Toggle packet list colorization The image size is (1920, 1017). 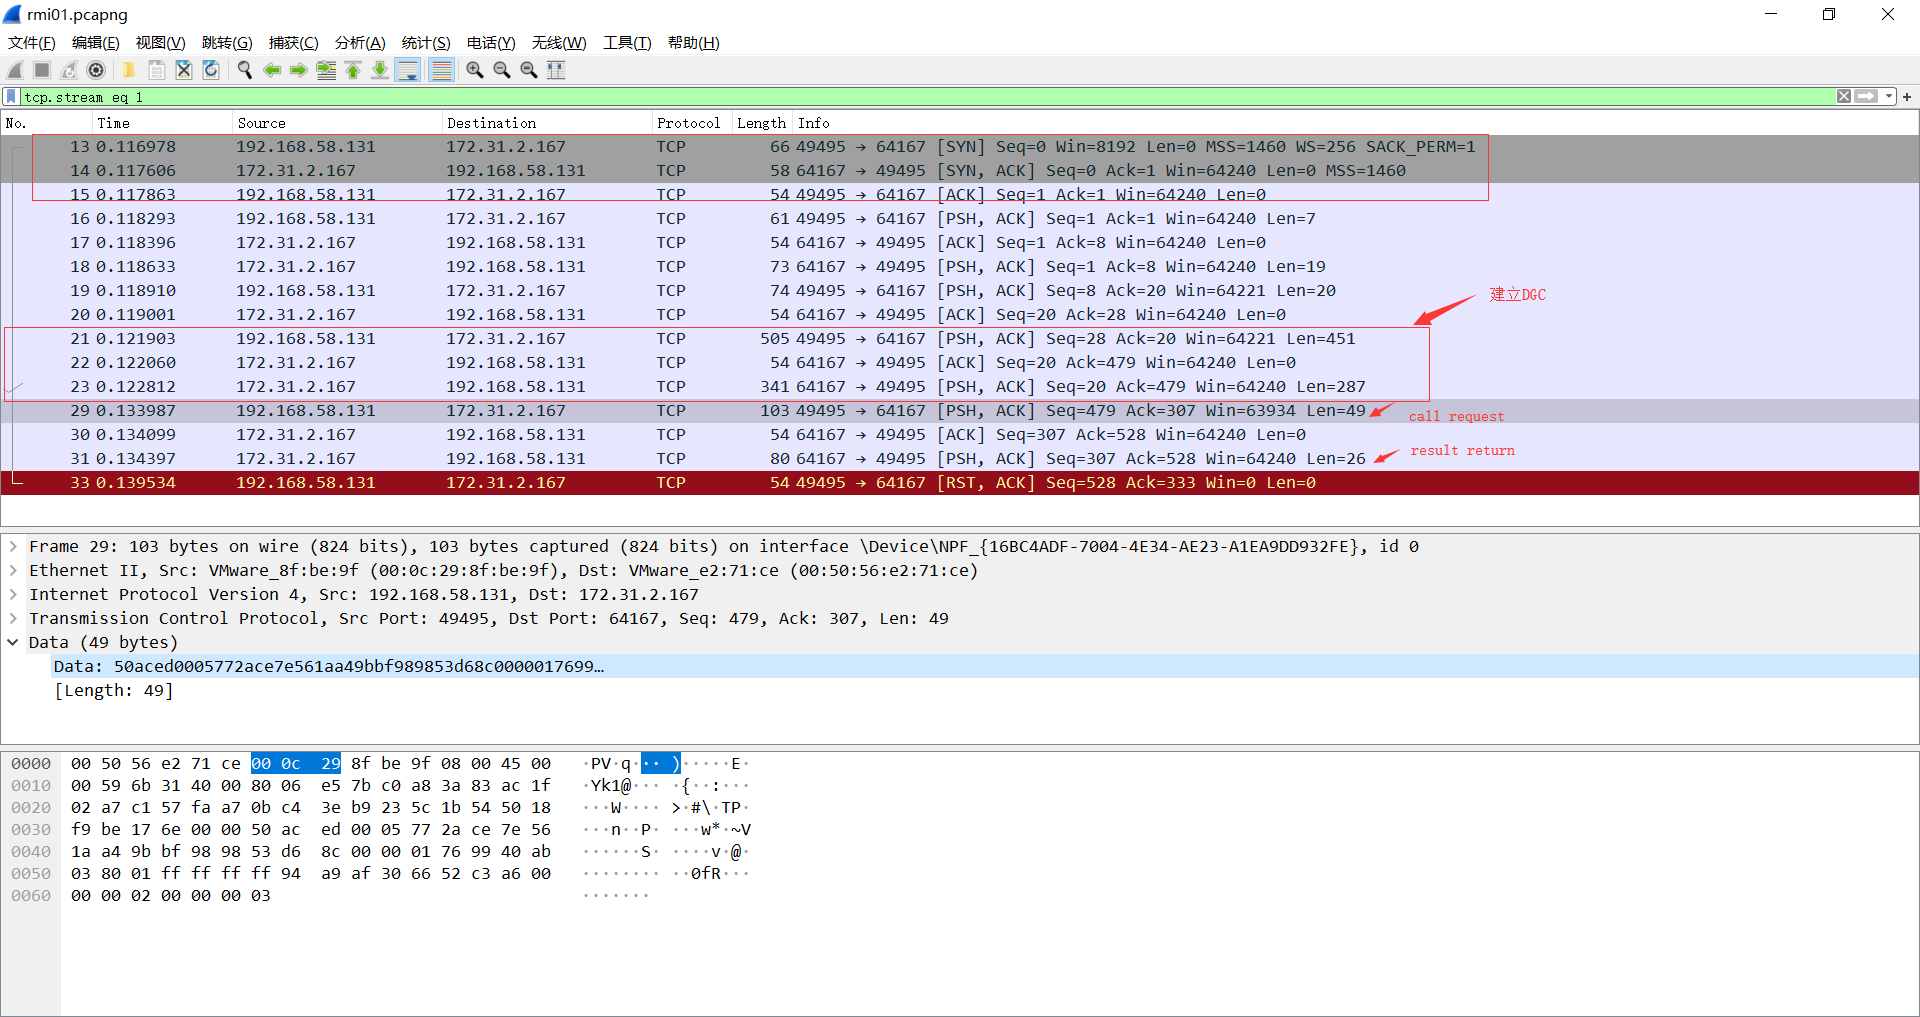pos(441,70)
